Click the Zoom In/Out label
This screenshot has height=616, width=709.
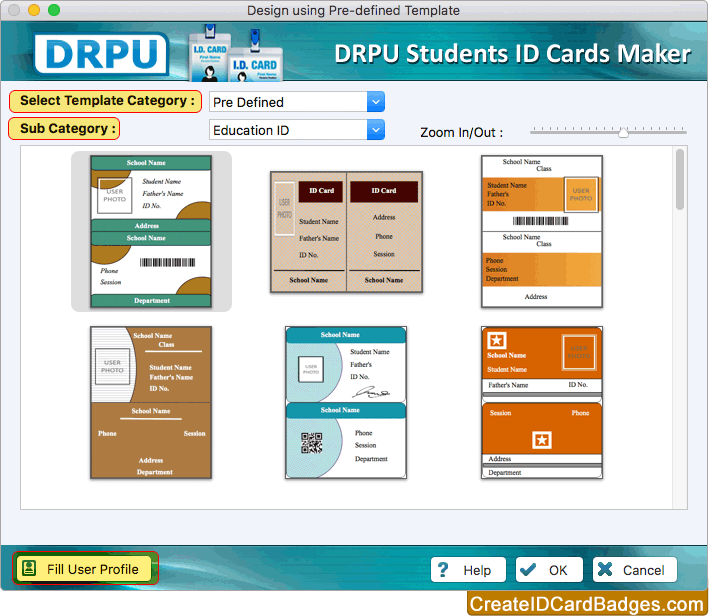click(461, 133)
